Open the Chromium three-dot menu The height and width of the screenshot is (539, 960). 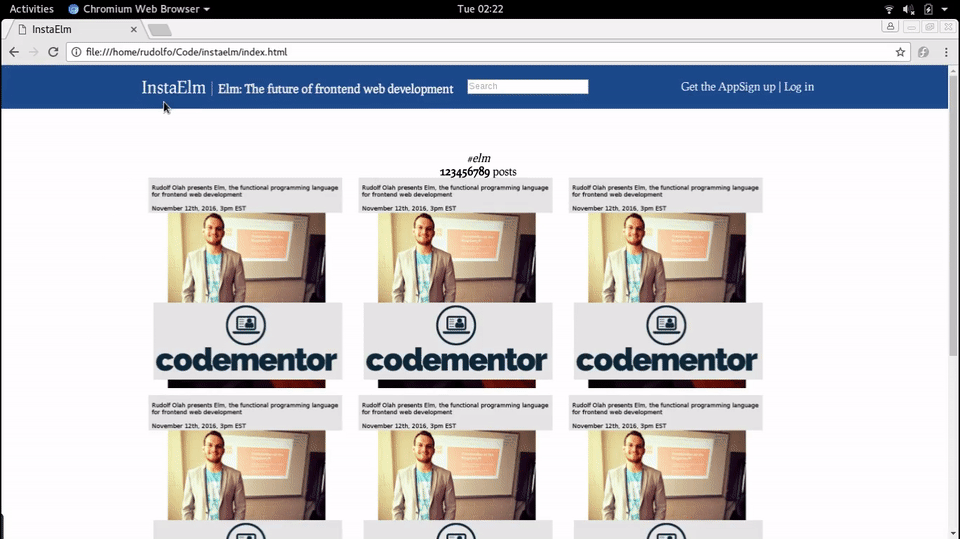pyautogui.click(x=946, y=52)
